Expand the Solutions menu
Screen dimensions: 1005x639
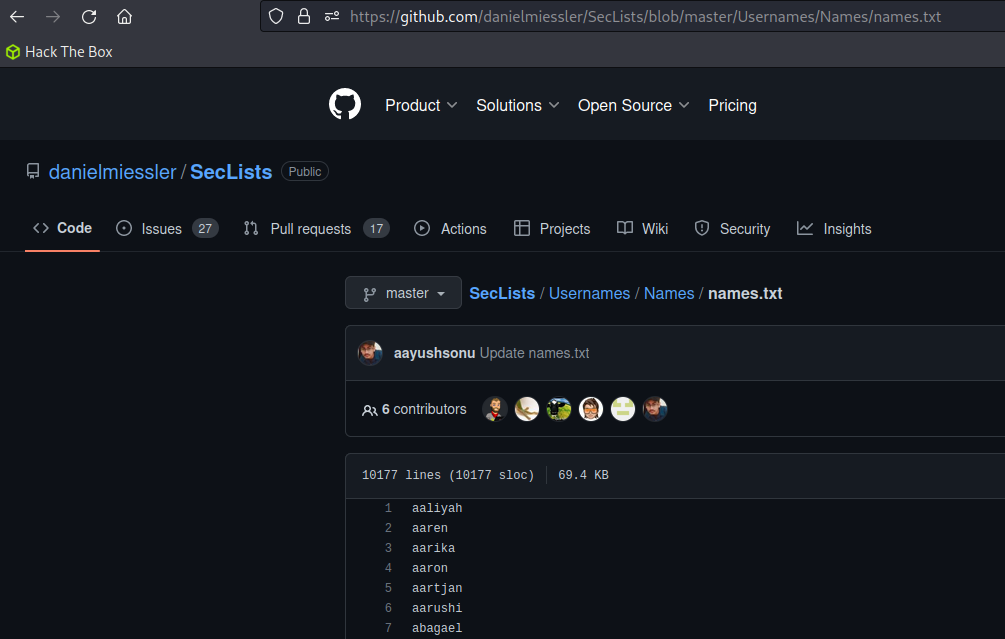tap(517, 105)
